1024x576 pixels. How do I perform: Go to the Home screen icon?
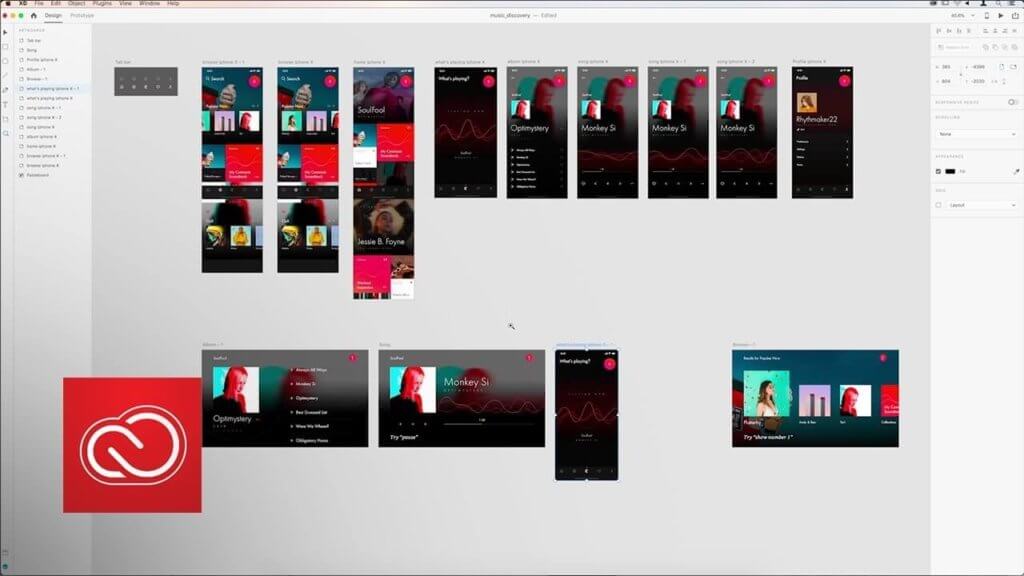tap(33, 15)
